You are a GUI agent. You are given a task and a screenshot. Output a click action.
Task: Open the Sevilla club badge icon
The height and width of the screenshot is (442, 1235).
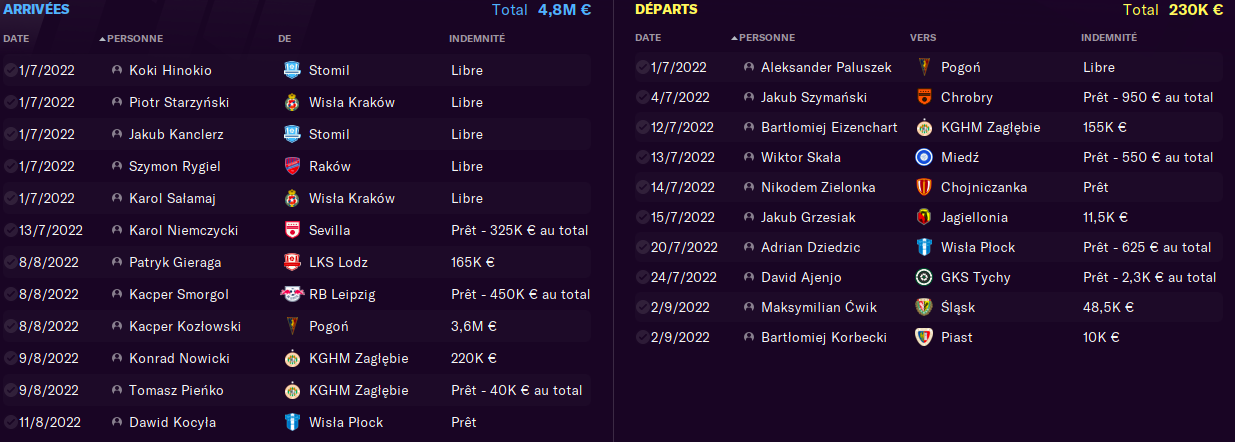292,230
